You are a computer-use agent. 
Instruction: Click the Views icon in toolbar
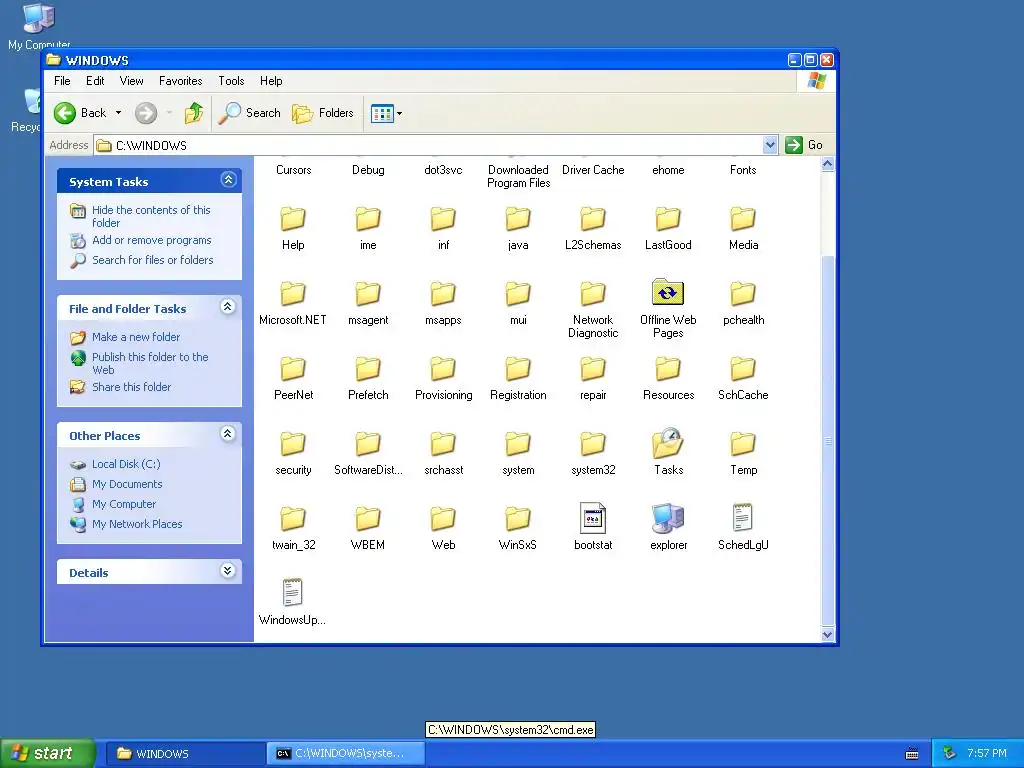382,114
